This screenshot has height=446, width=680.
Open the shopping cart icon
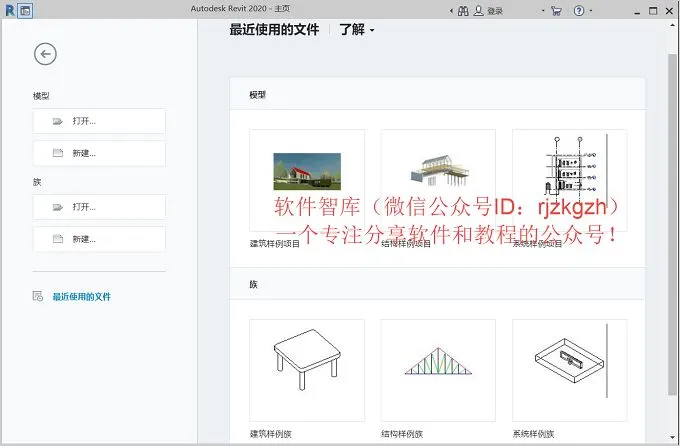(556, 11)
